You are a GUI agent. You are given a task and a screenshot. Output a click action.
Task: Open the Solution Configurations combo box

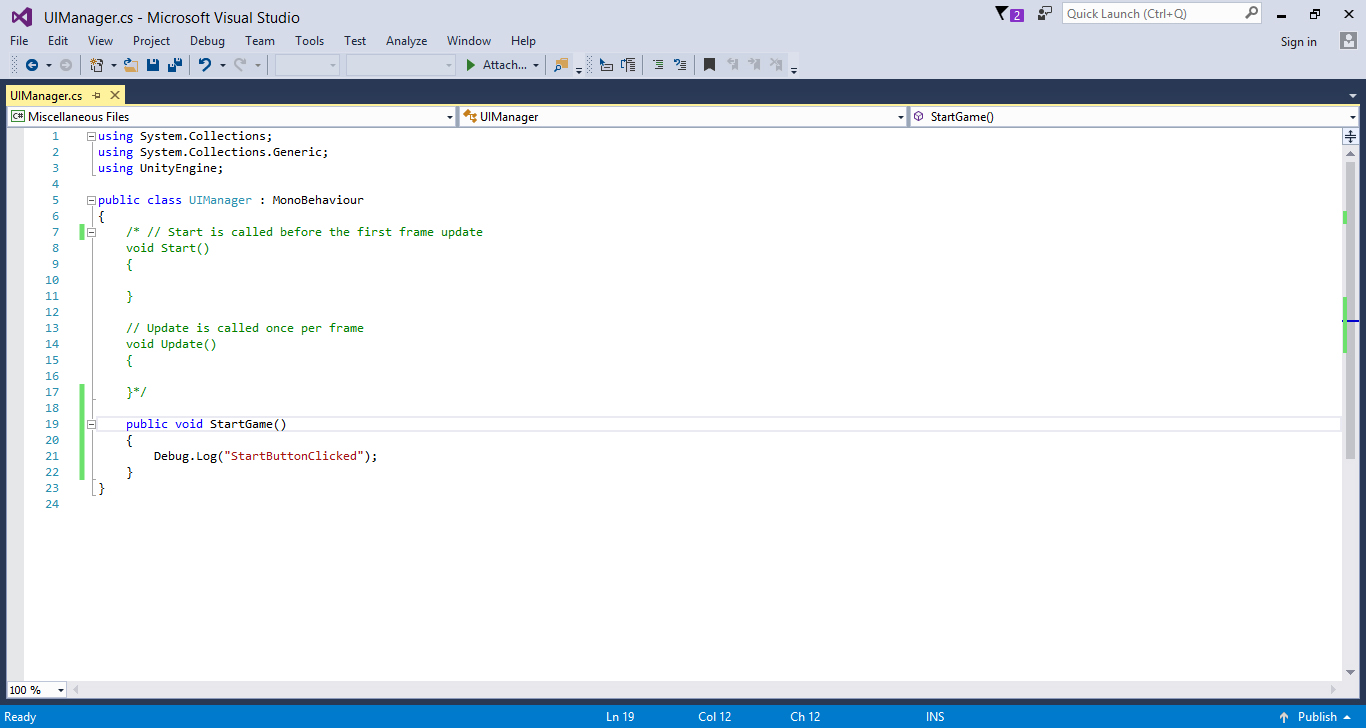(x=308, y=65)
